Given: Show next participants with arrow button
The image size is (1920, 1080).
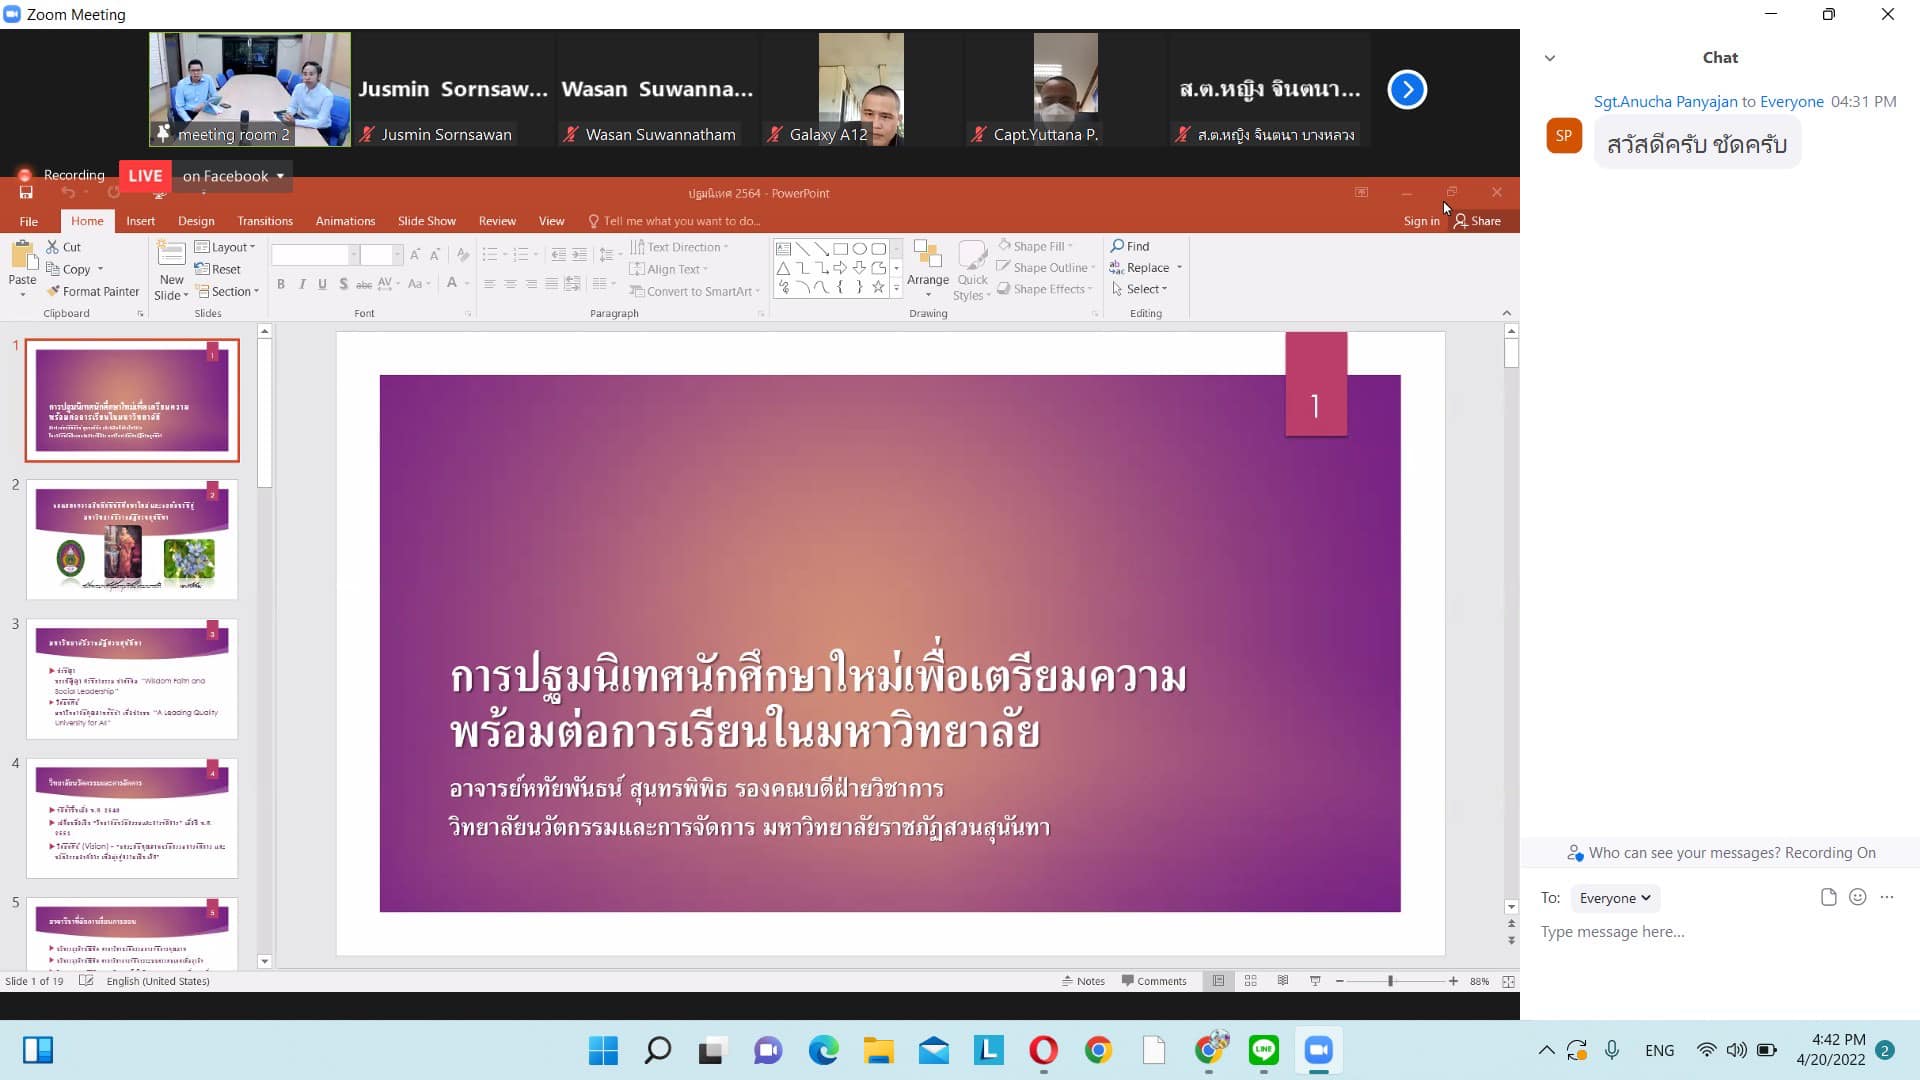Looking at the screenshot, I should [1406, 90].
